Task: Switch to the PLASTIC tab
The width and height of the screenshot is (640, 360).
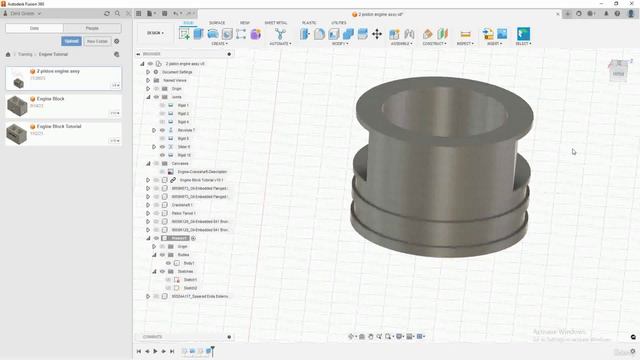Action: coord(309,23)
